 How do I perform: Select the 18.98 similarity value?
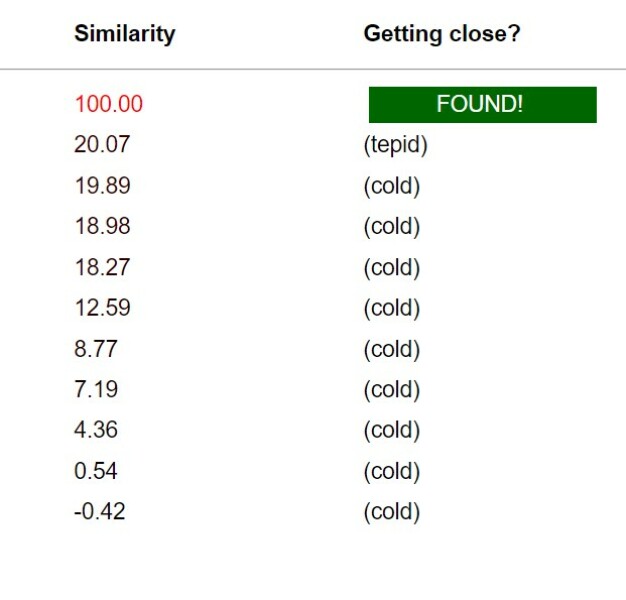click(x=102, y=227)
